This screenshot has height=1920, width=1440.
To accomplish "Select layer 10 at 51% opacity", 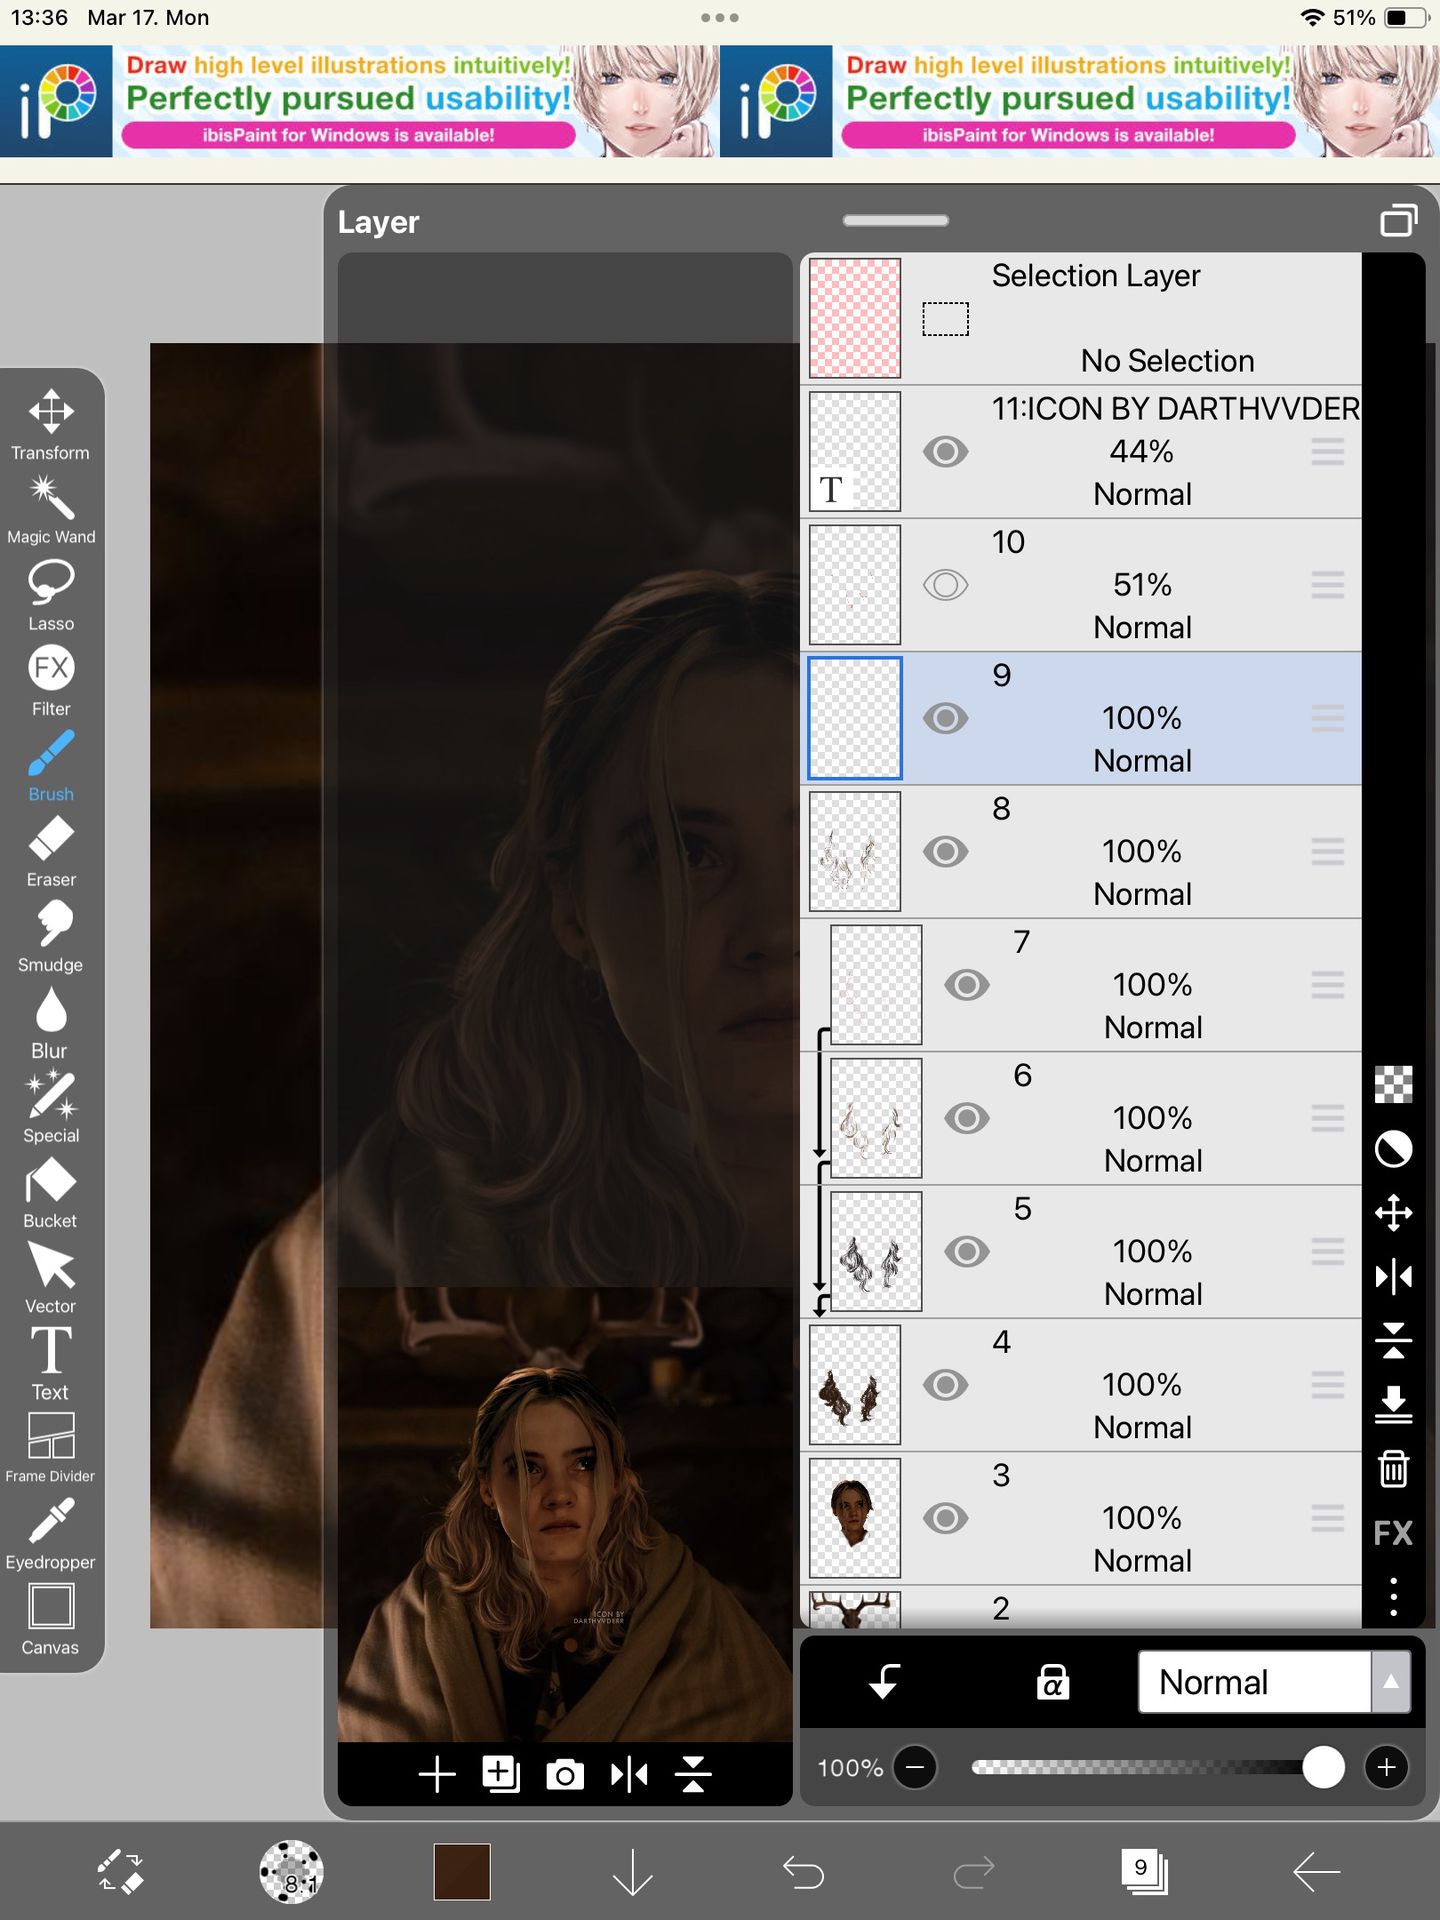I will 1081,585.
